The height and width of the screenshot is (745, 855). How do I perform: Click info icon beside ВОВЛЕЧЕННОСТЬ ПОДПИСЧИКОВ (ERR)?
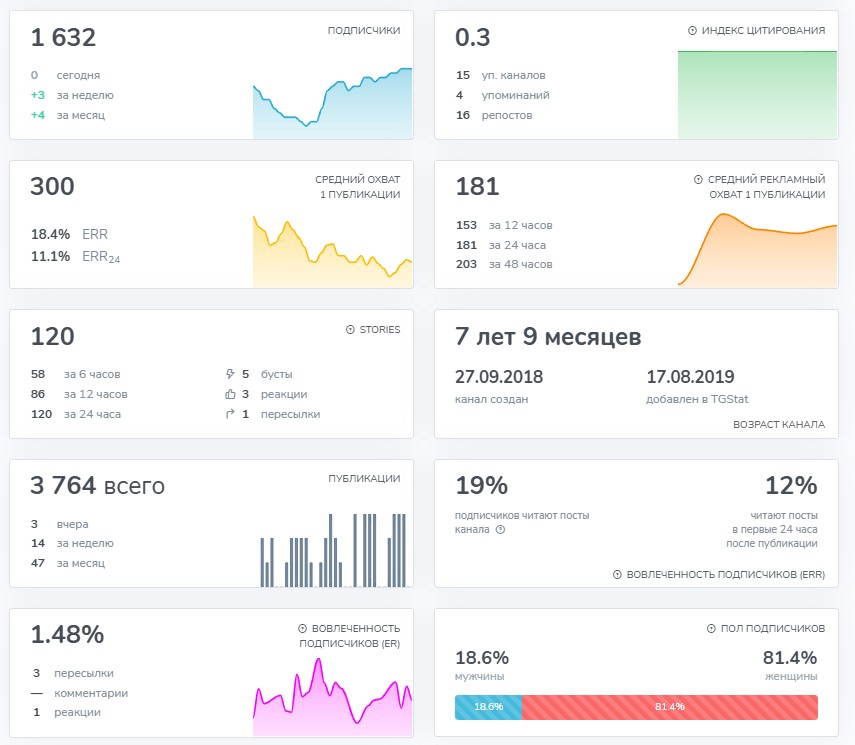coord(617,574)
